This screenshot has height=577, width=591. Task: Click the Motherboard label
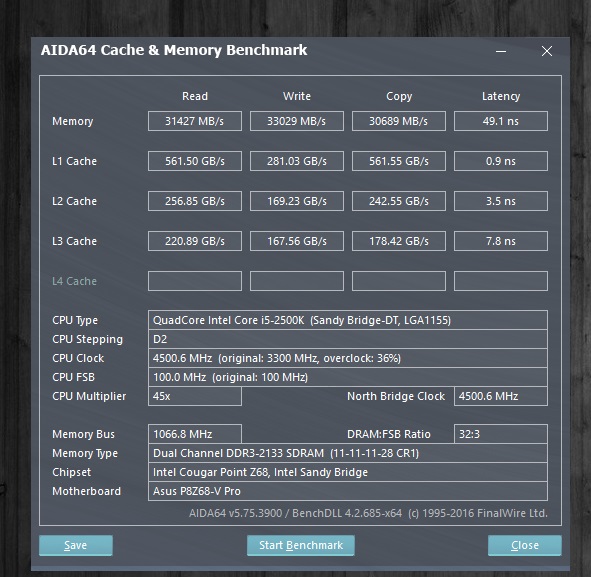pyautogui.click(x=86, y=491)
